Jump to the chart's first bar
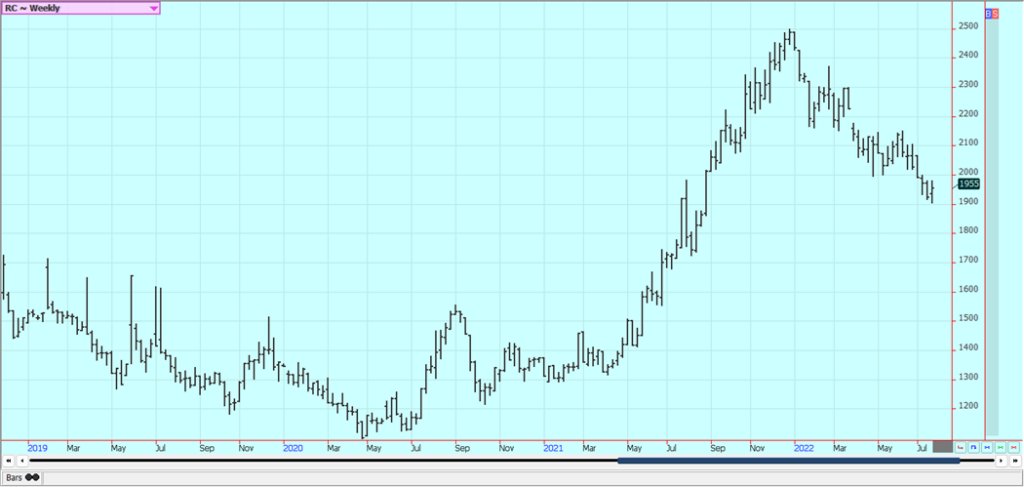 pos(8,461)
